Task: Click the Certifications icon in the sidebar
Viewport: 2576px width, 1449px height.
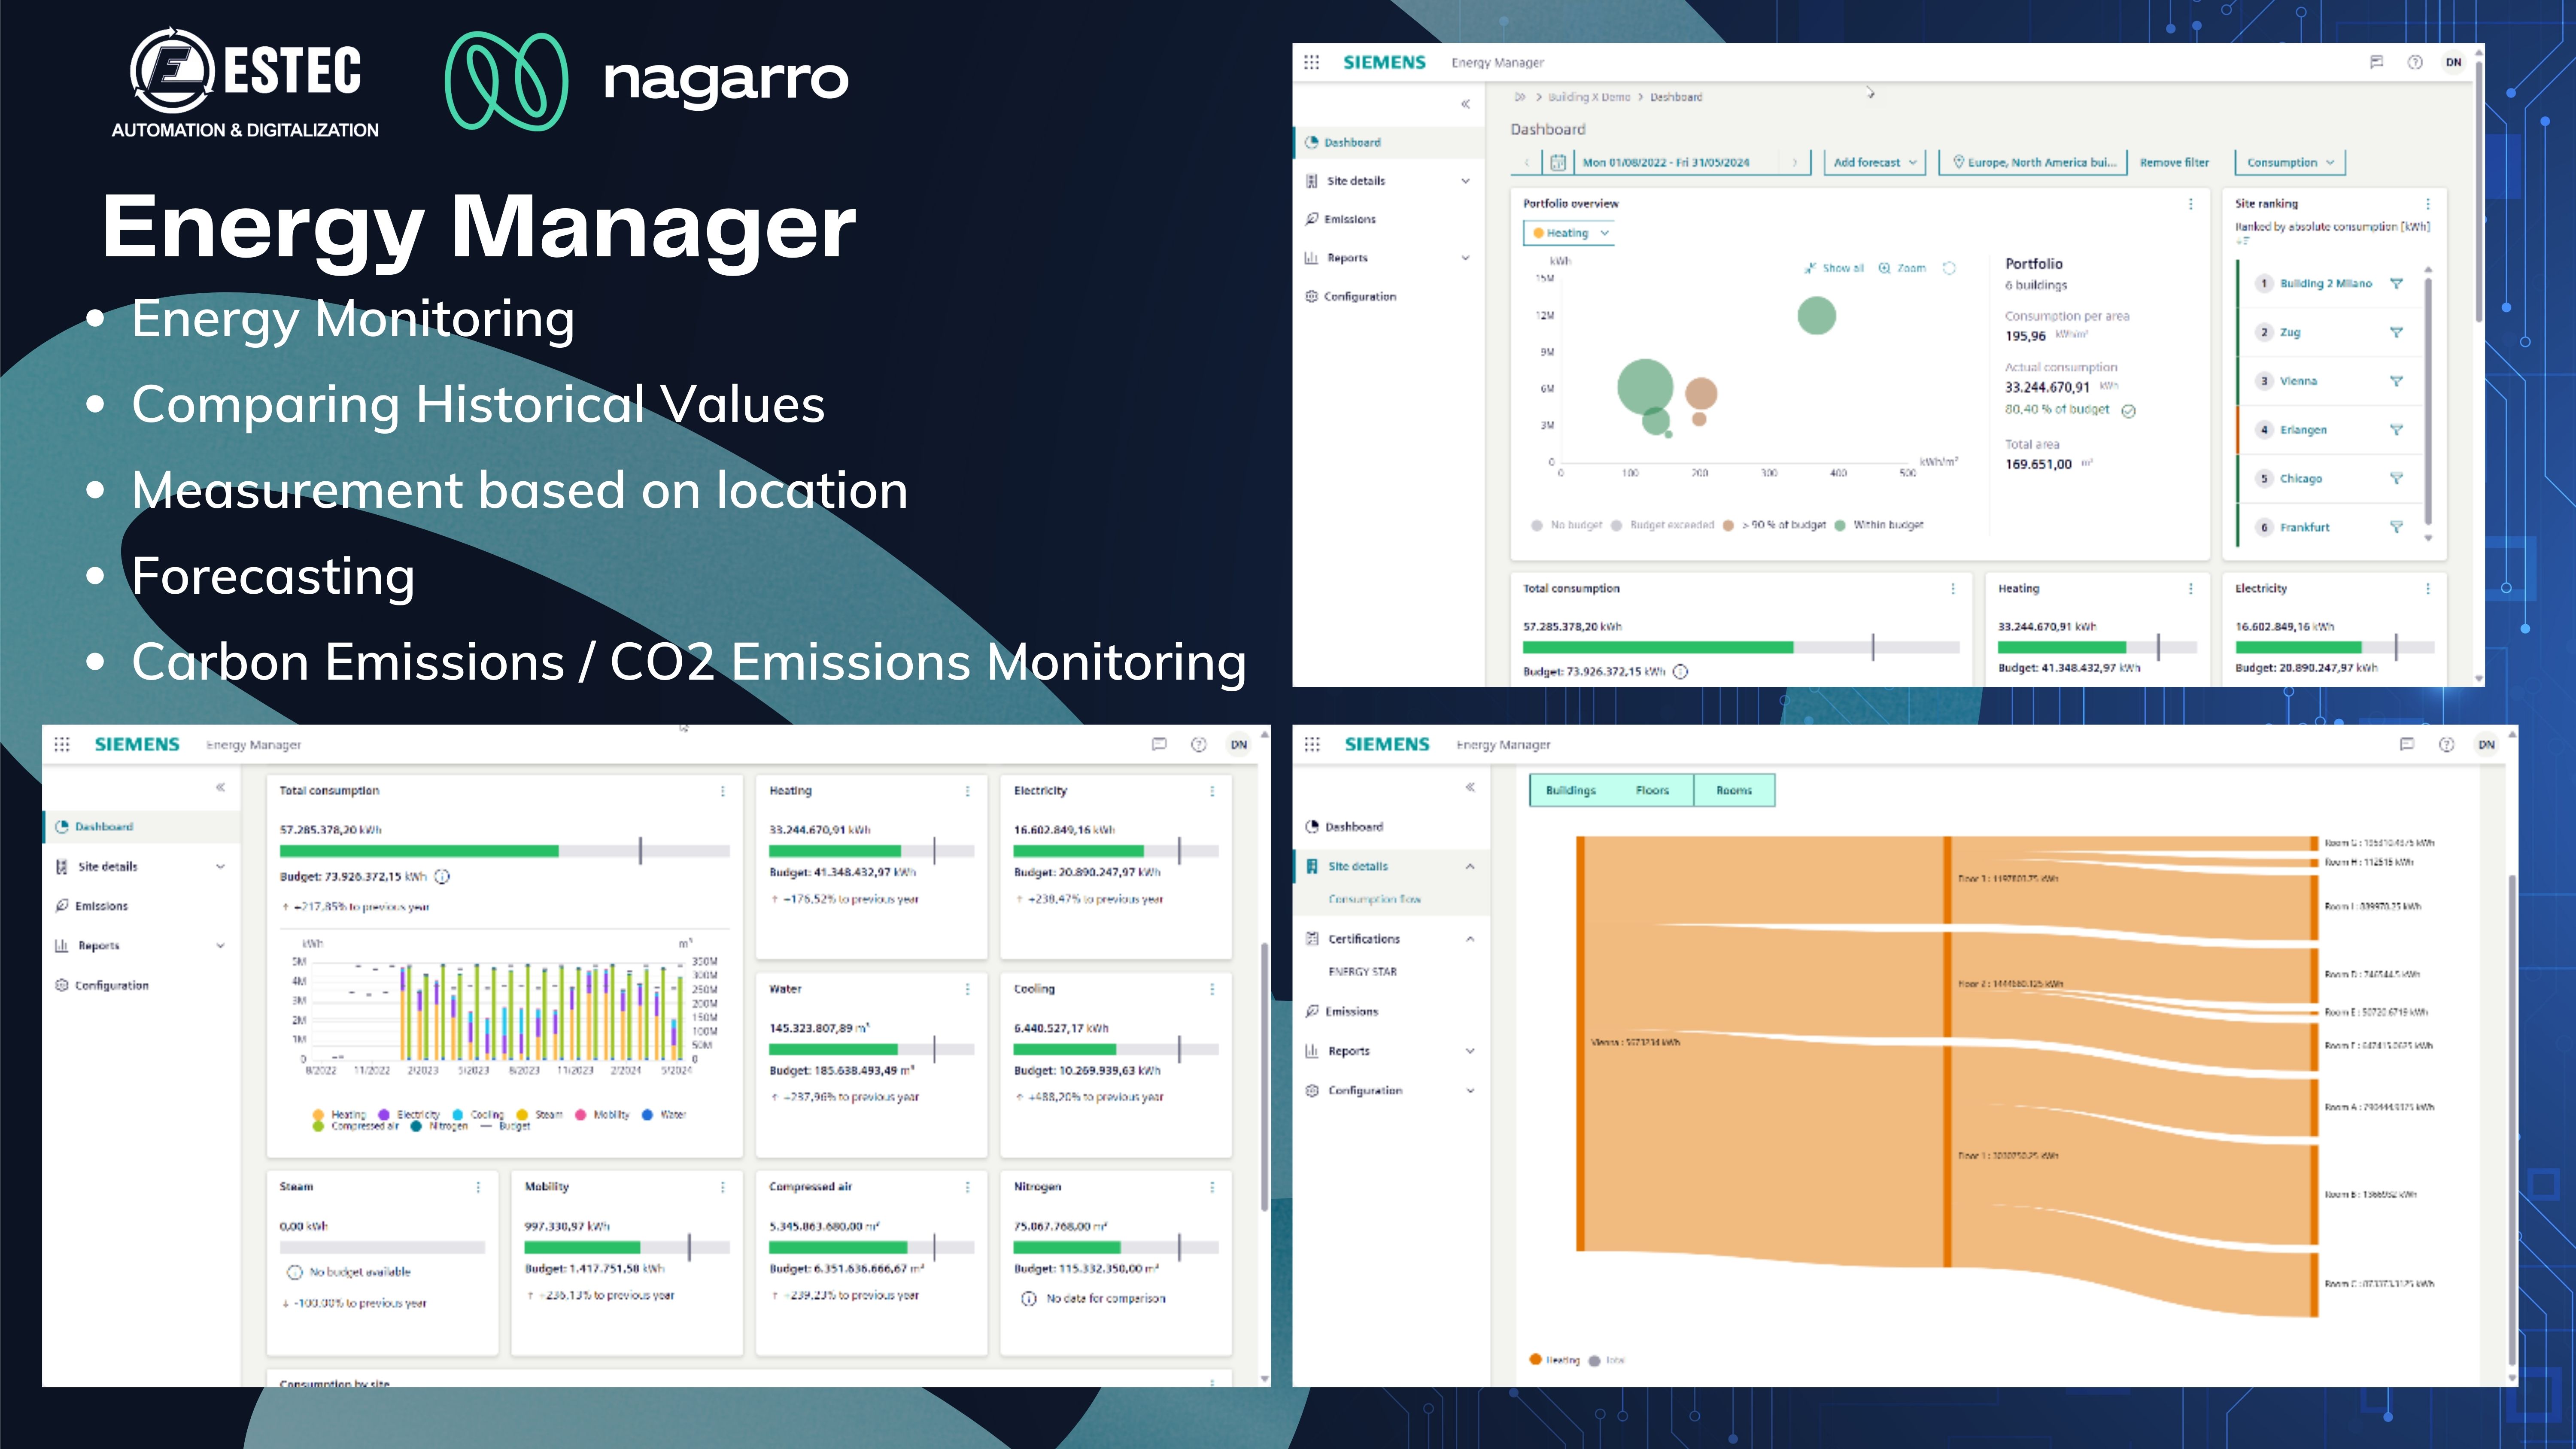Action: [1312, 938]
